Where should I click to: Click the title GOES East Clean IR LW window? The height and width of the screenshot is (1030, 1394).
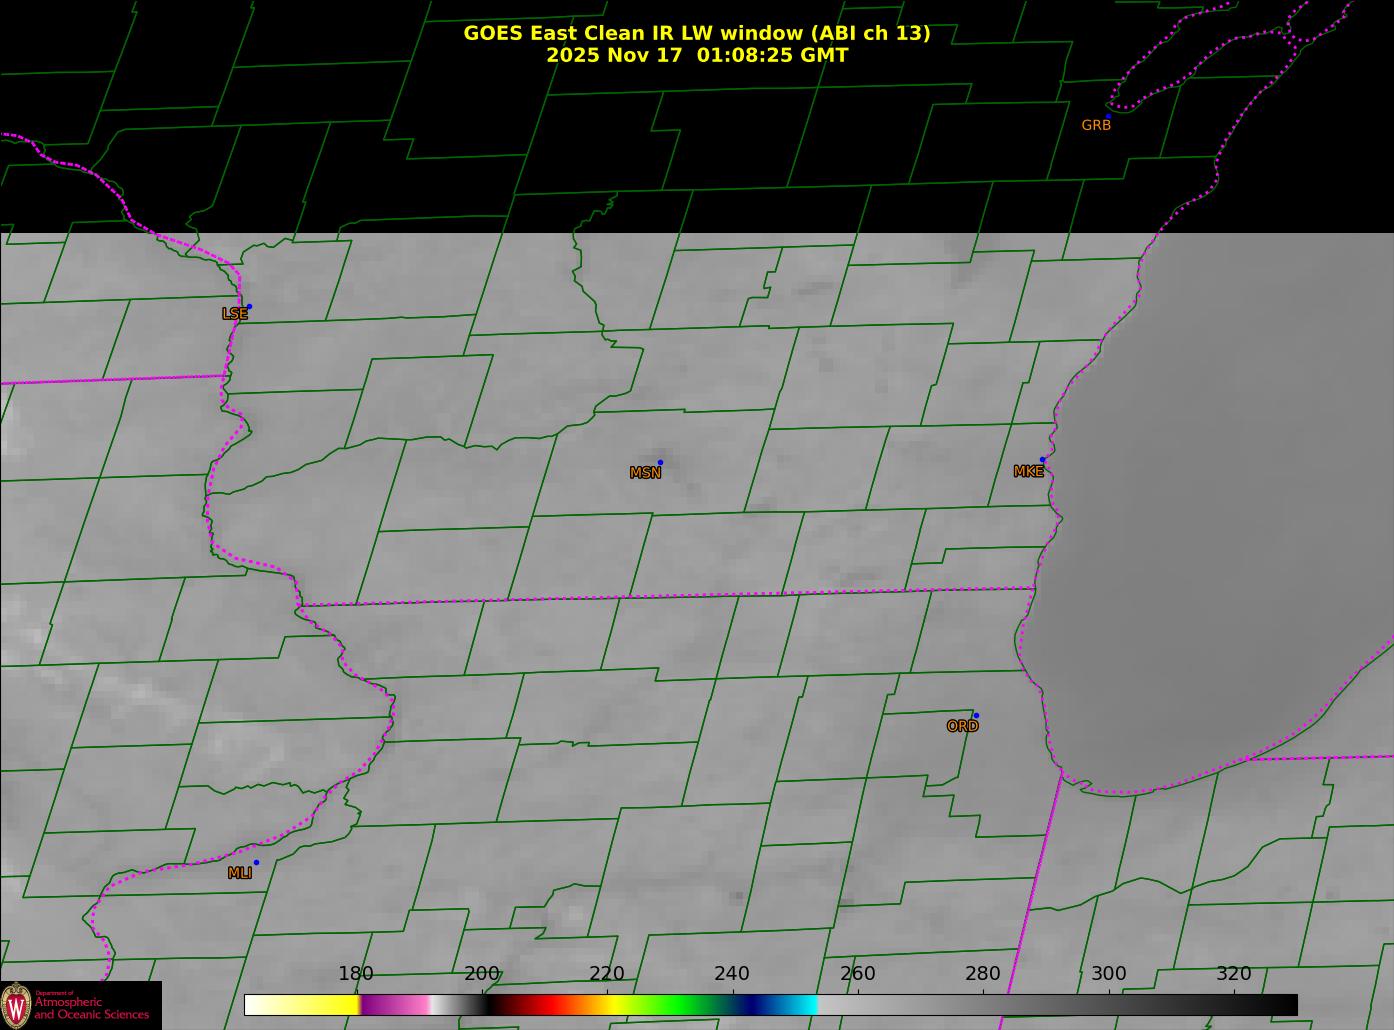pos(697,33)
